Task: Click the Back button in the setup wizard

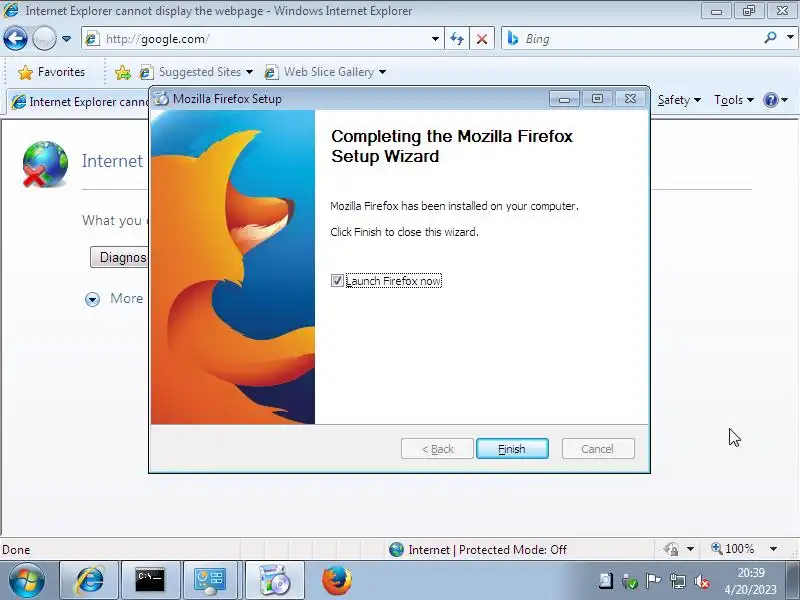Action: (437, 448)
